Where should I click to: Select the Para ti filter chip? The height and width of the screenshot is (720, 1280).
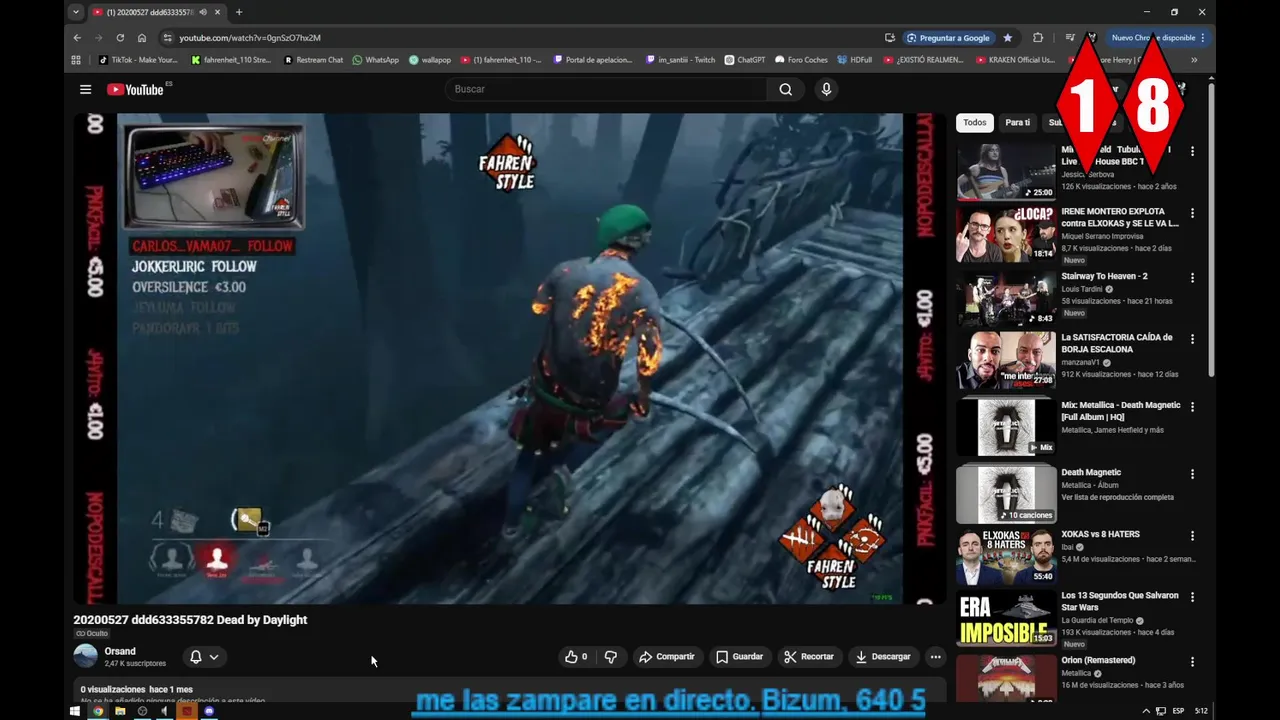pyautogui.click(x=1017, y=122)
